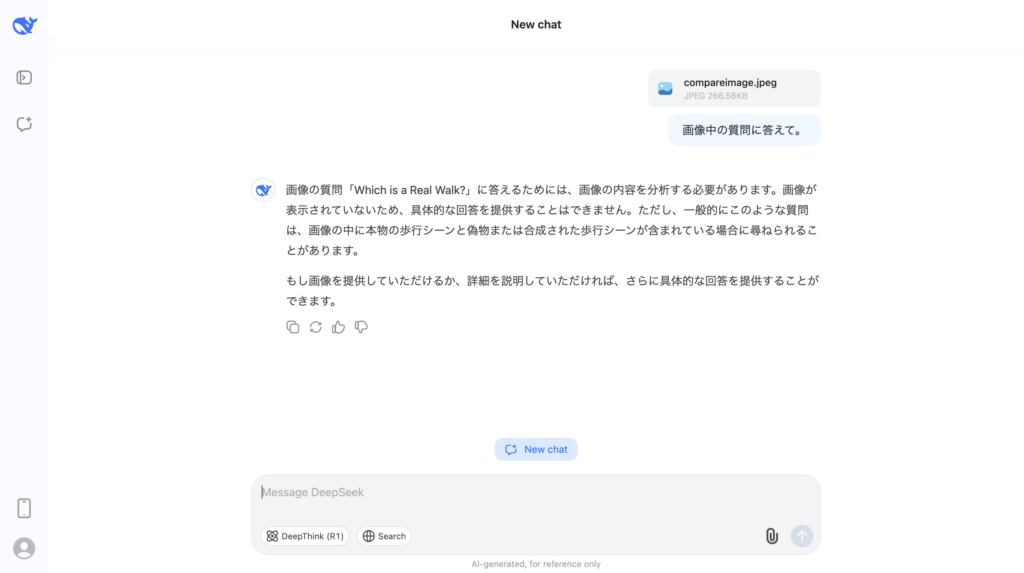1024x573 pixels.
Task: Click the New chat button above message box
Action: 536,449
